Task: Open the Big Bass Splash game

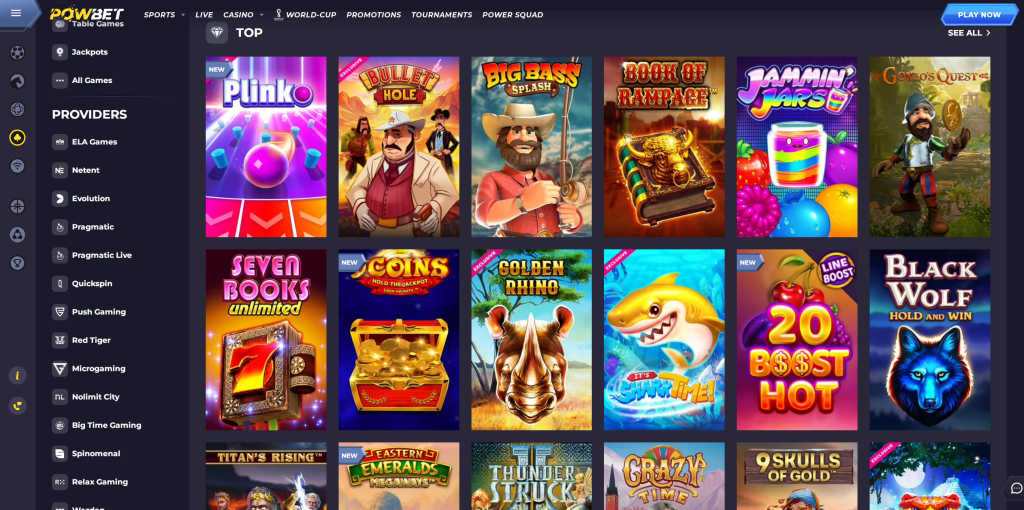Action: coord(532,147)
